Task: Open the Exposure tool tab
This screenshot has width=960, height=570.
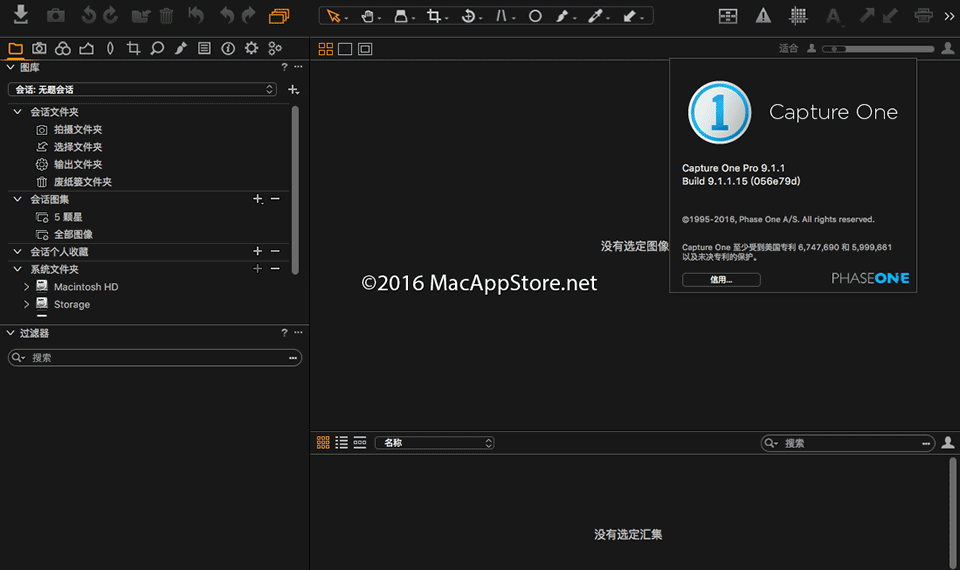Action: 86,49
